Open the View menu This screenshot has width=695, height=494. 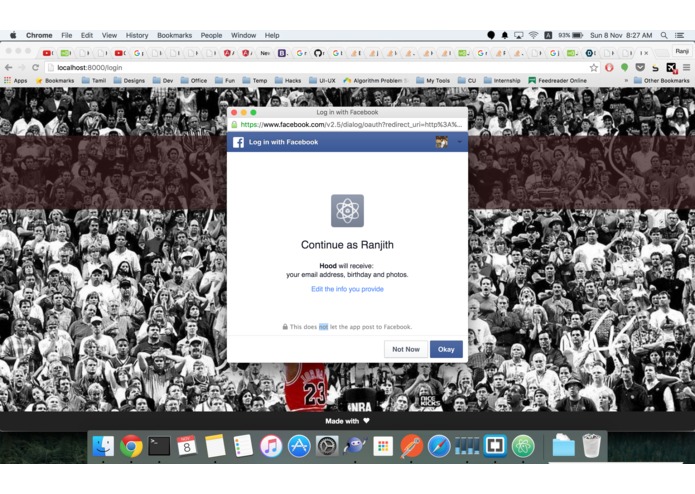(109, 35)
